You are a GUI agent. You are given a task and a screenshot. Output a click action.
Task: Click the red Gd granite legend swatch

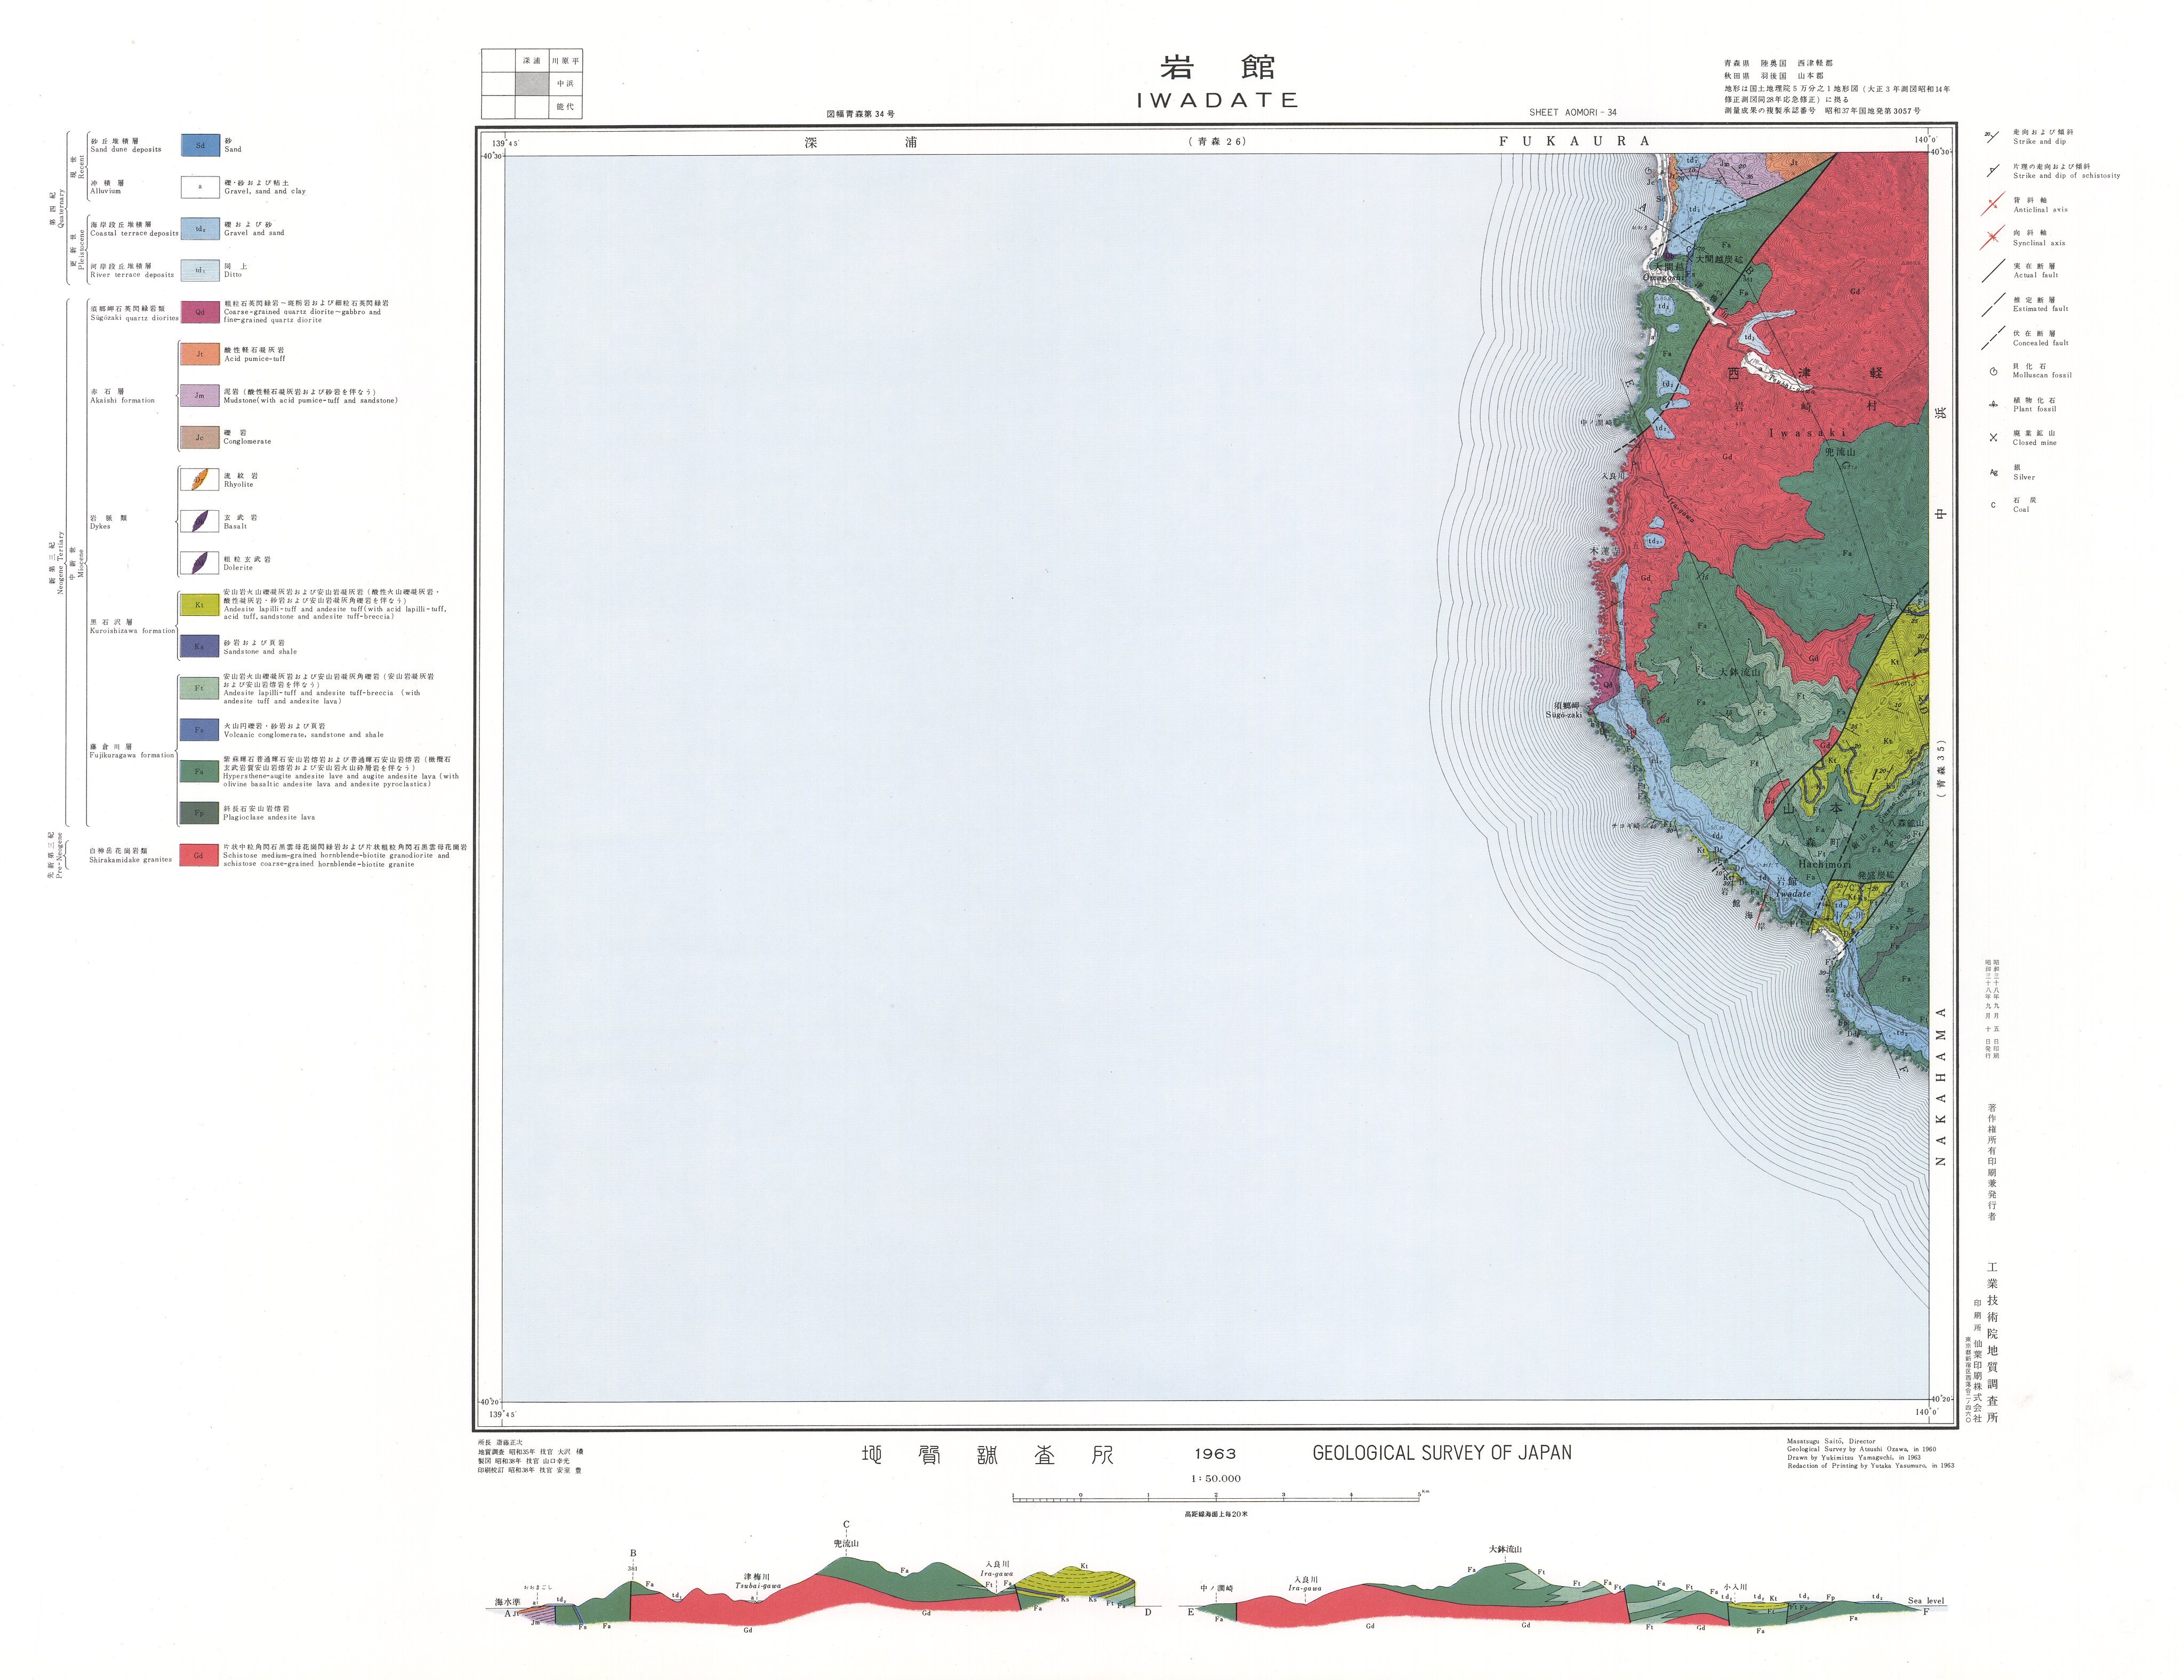[x=199, y=855]
